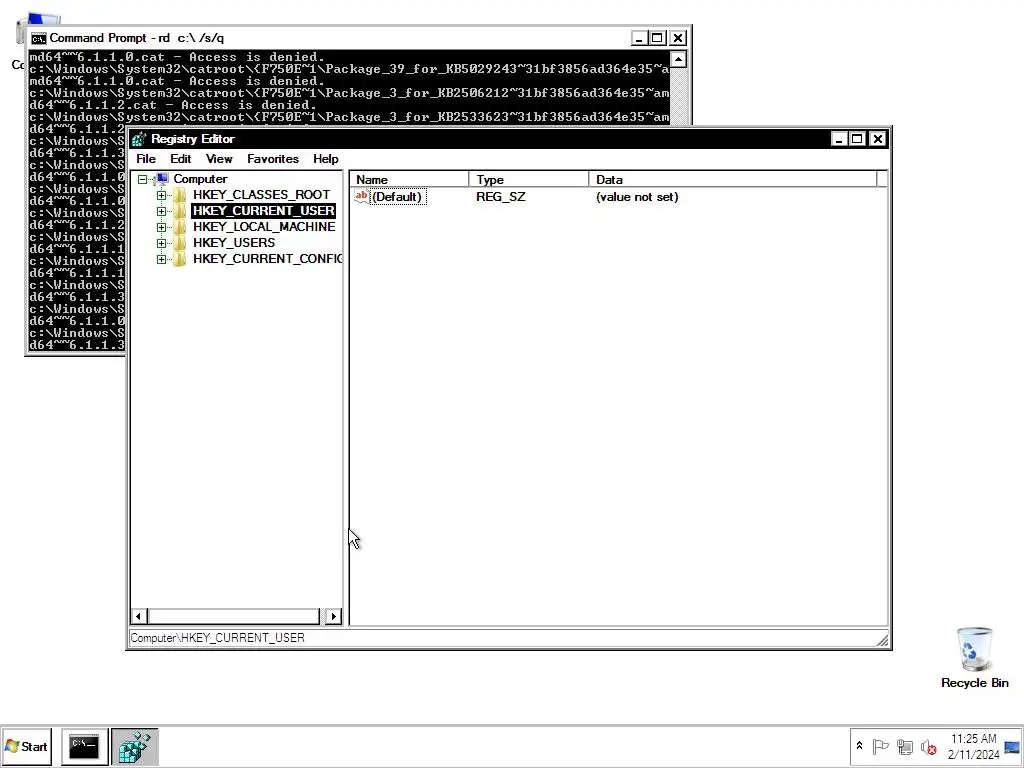Click the HKEY_CLASSES_ROOT folder icon
The width and height of the screenshot is (1024, 768).
tap(180, 195)
